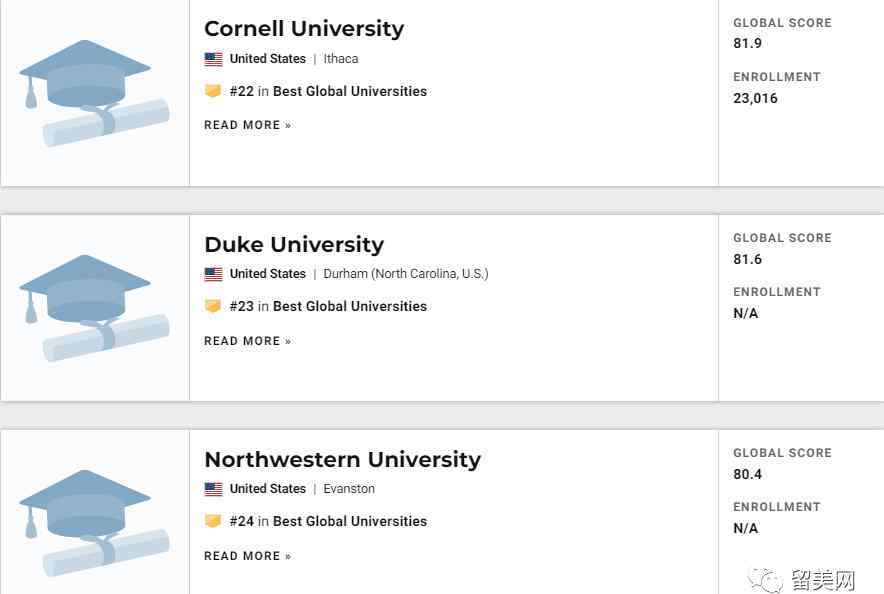Click Read More under Northwestern University
Viewport: 884px width, 594px height.
[x=247, y=556]
